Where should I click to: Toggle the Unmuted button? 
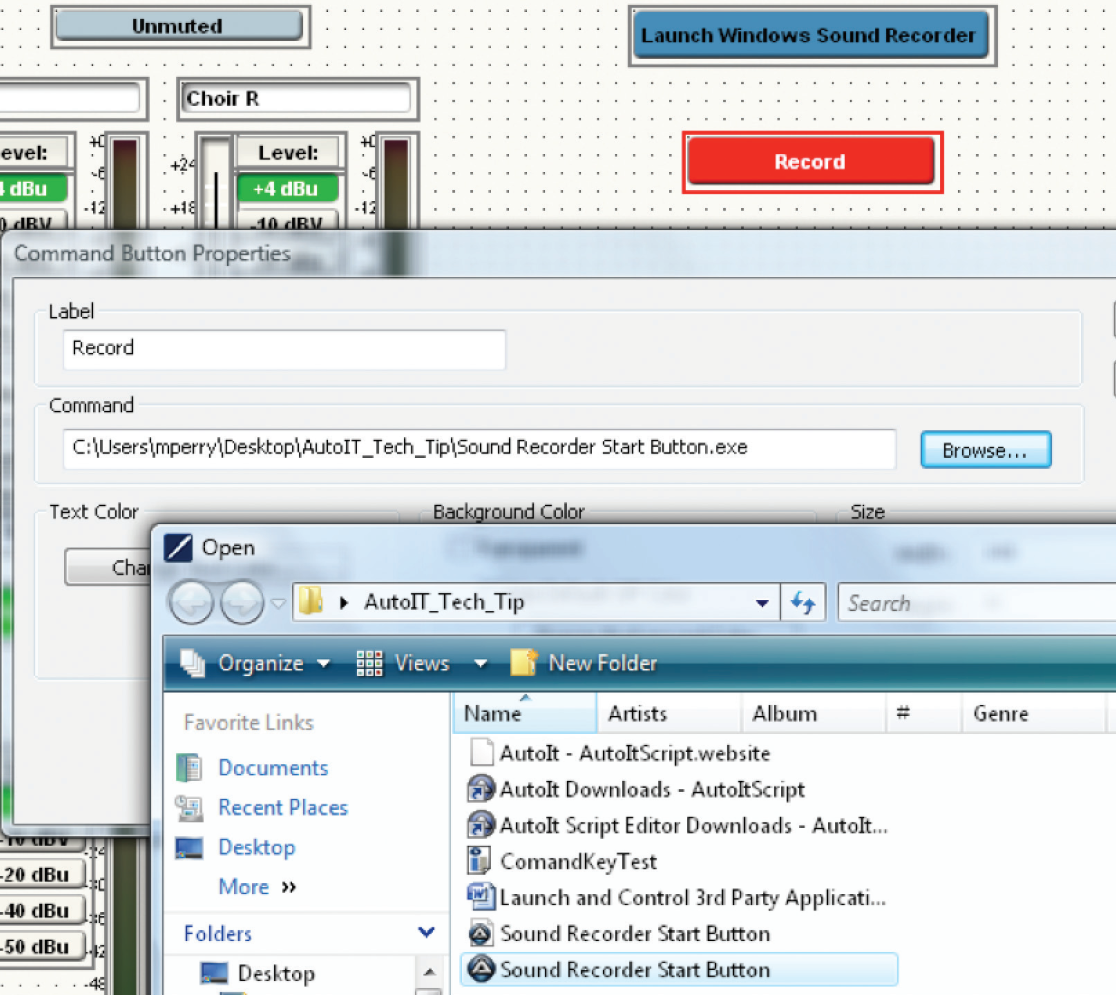[x=178, y=27]
